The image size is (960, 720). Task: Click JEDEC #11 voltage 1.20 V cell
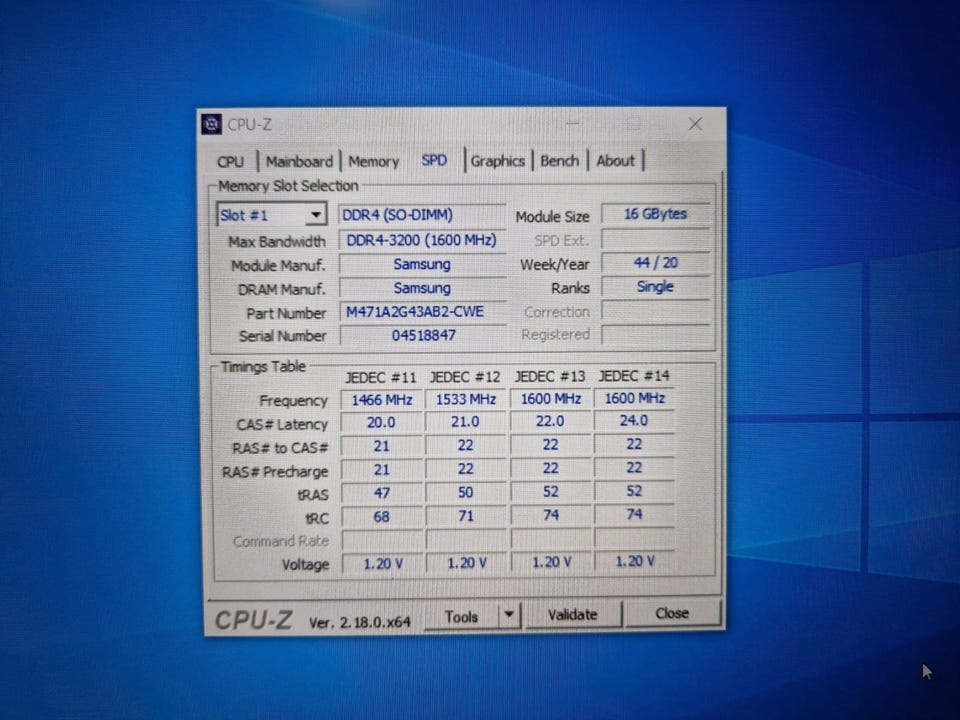tap(383, 563)
